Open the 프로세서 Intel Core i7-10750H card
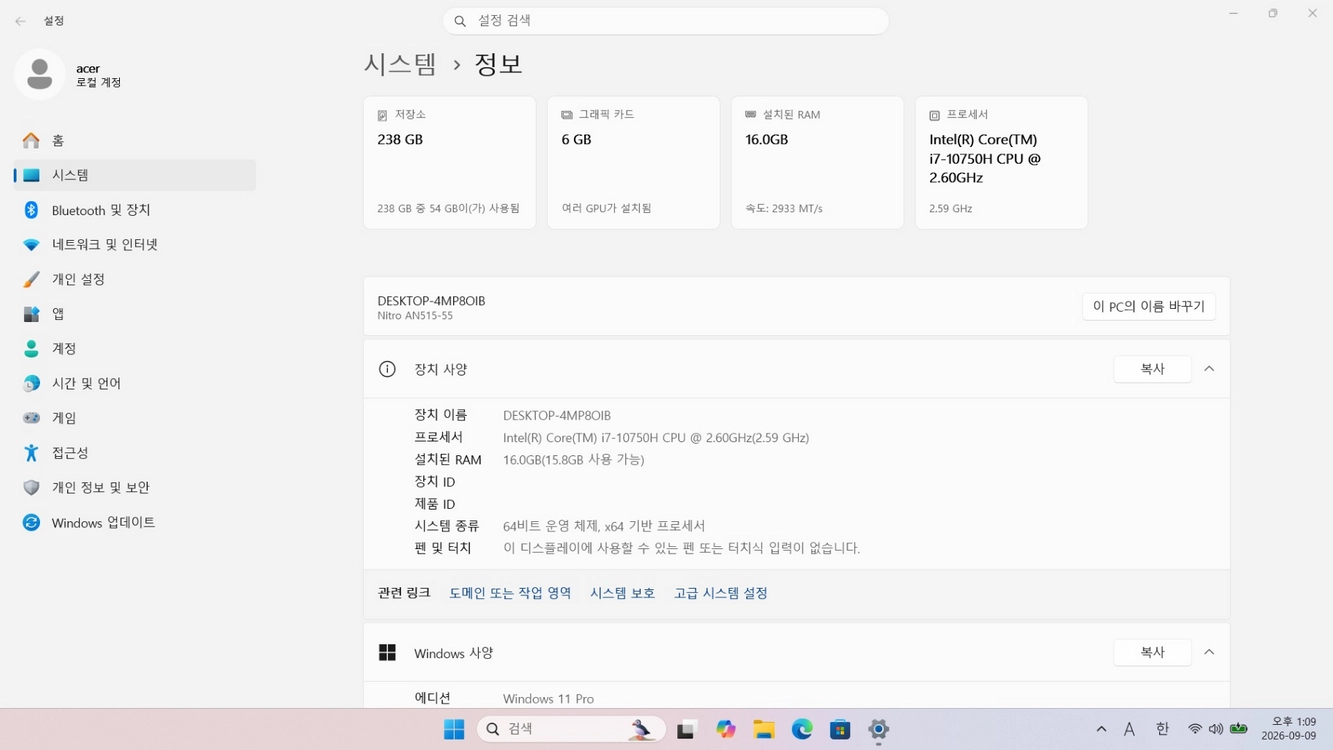1333x750 pixels. click(x=1001, y=163)
